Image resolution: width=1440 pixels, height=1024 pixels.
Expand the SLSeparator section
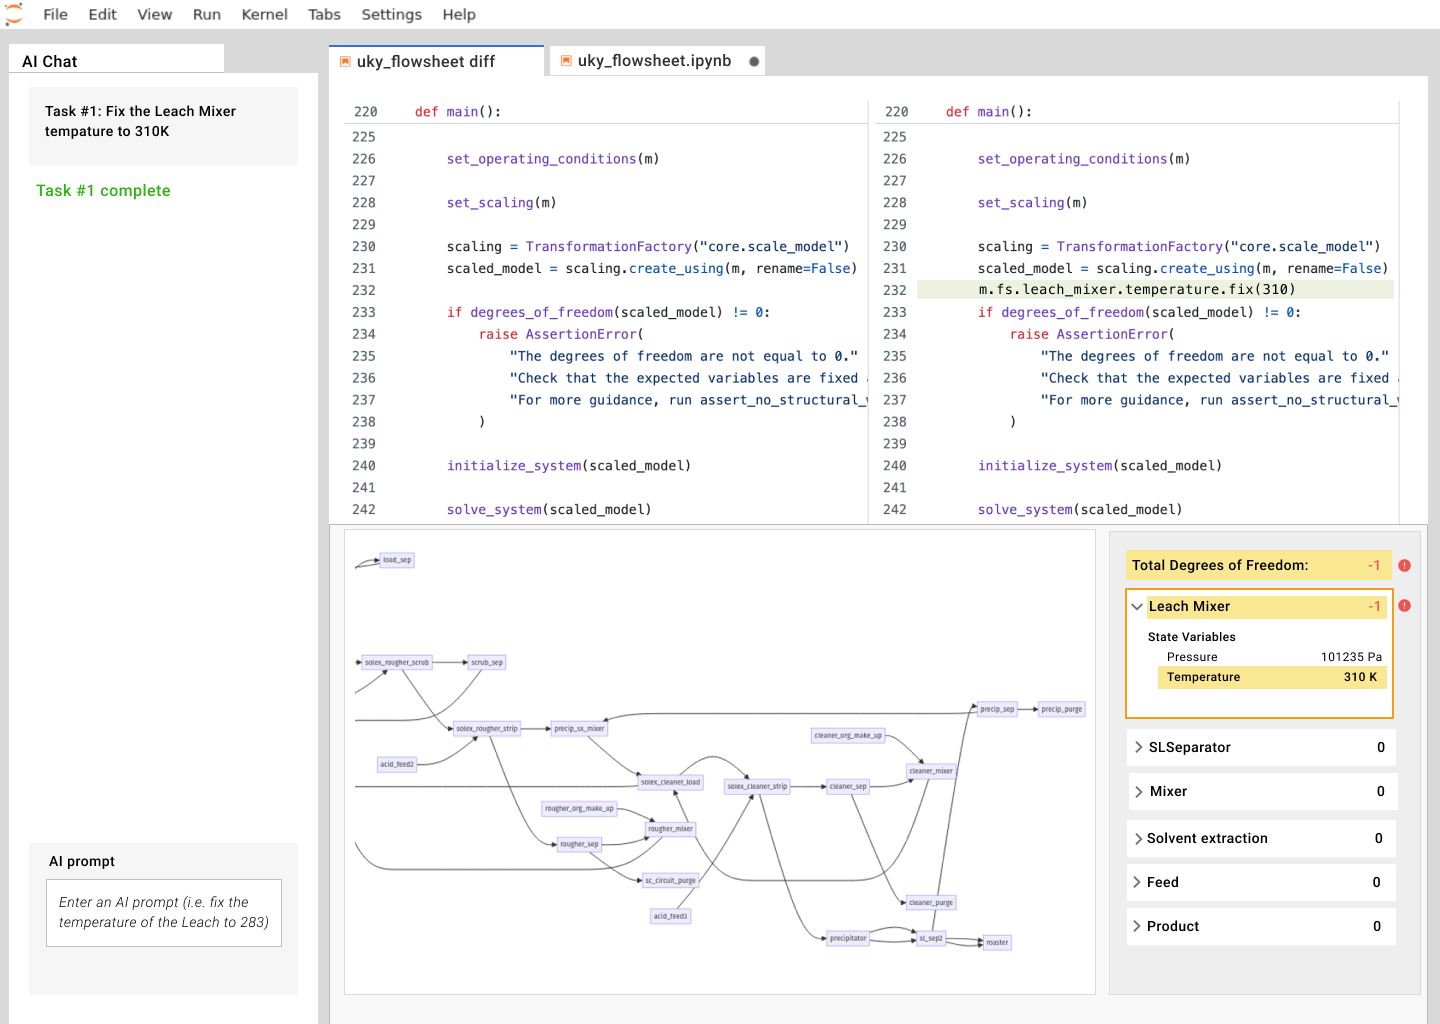click(1138, 748)
